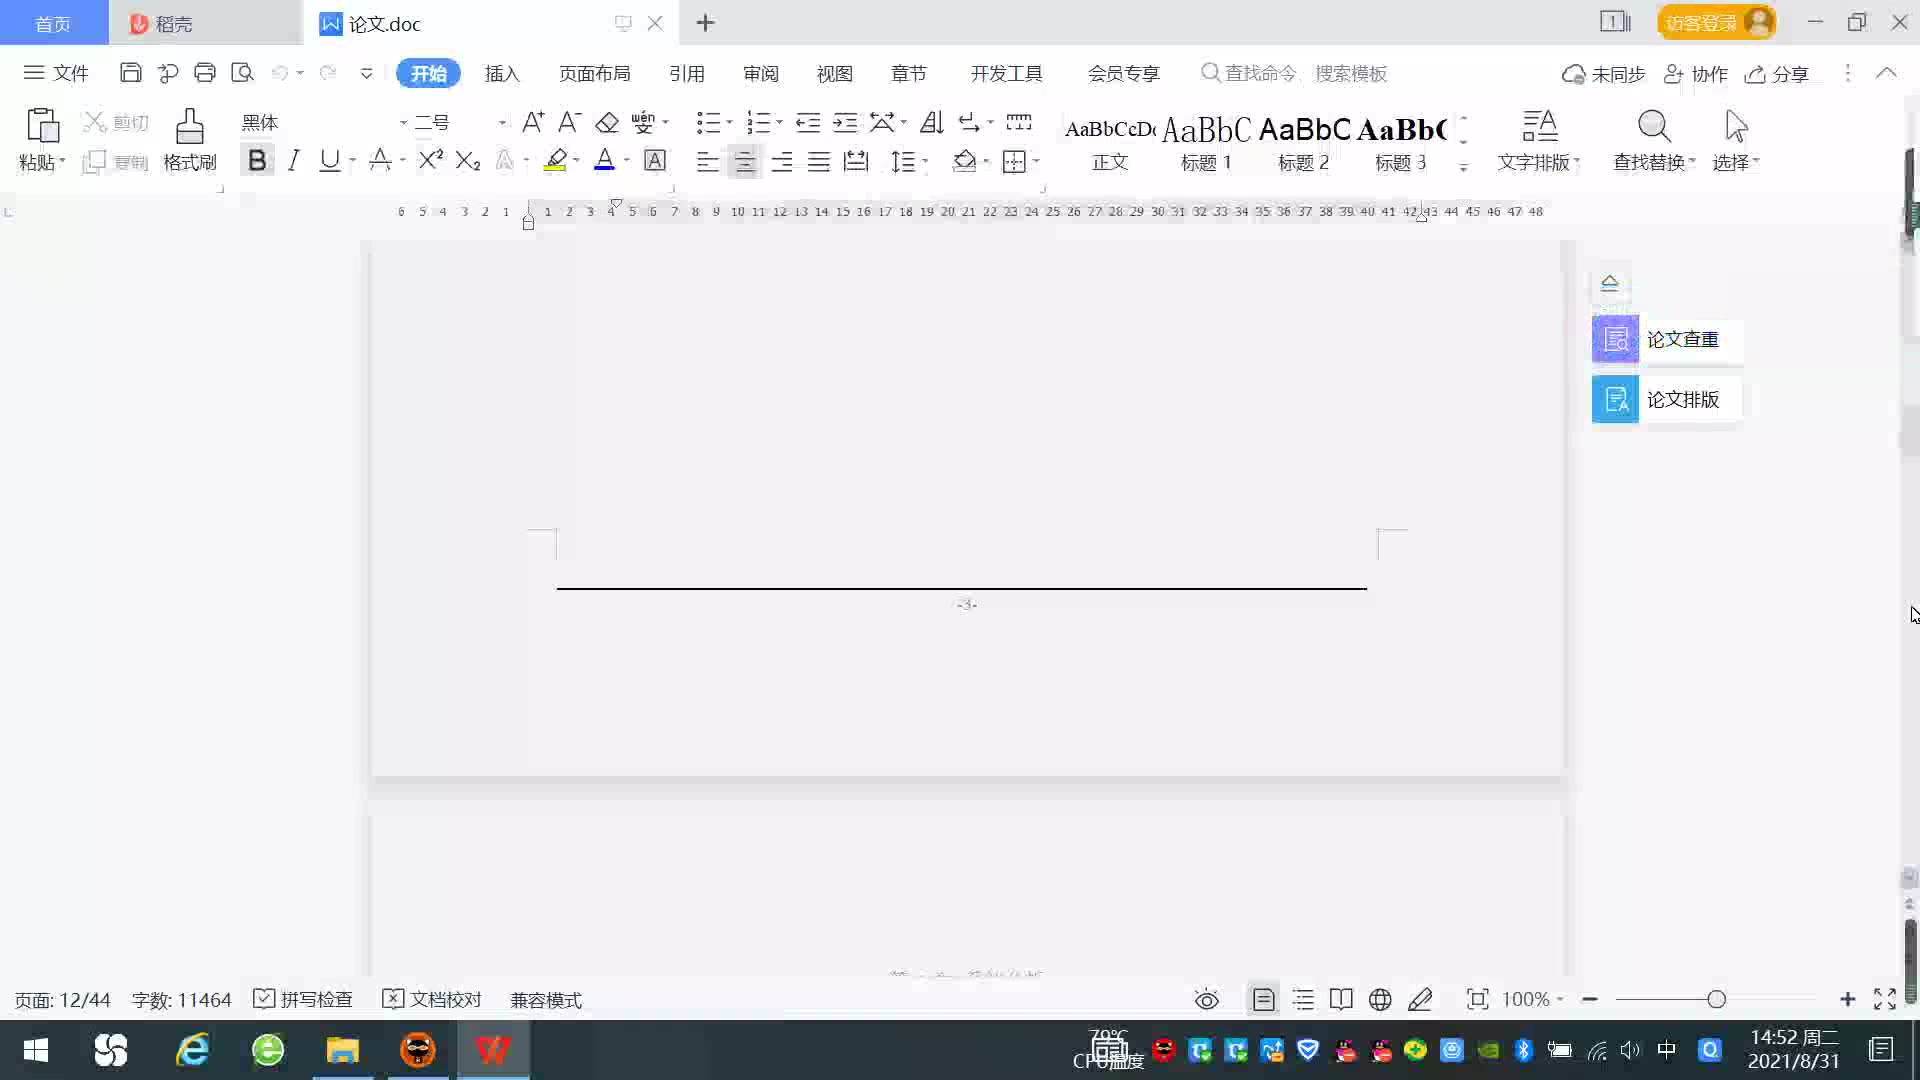The width and height of the screenshot is (1920, 1080).
Task: Apply the 标题 1 heading style
Action: point(1206,141)
